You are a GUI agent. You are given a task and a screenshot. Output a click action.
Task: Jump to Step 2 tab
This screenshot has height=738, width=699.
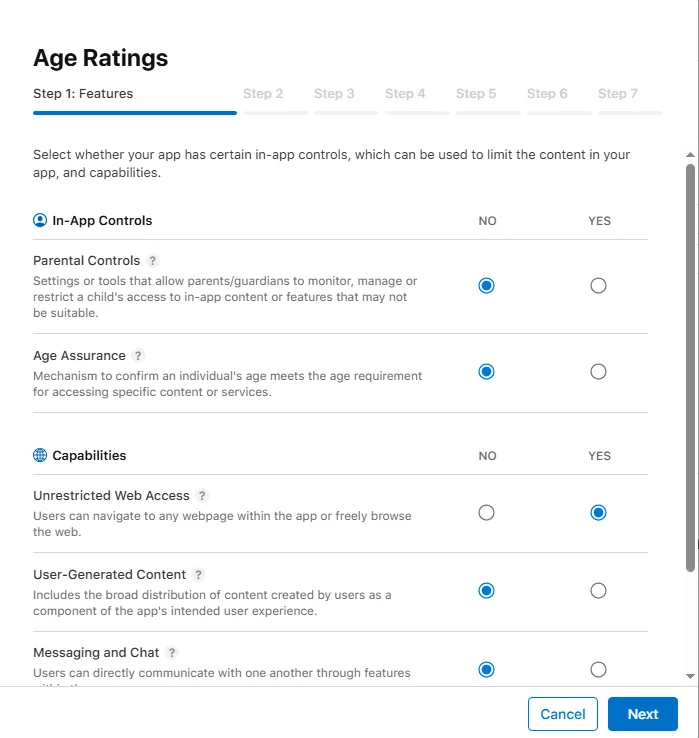coord(263,94)
